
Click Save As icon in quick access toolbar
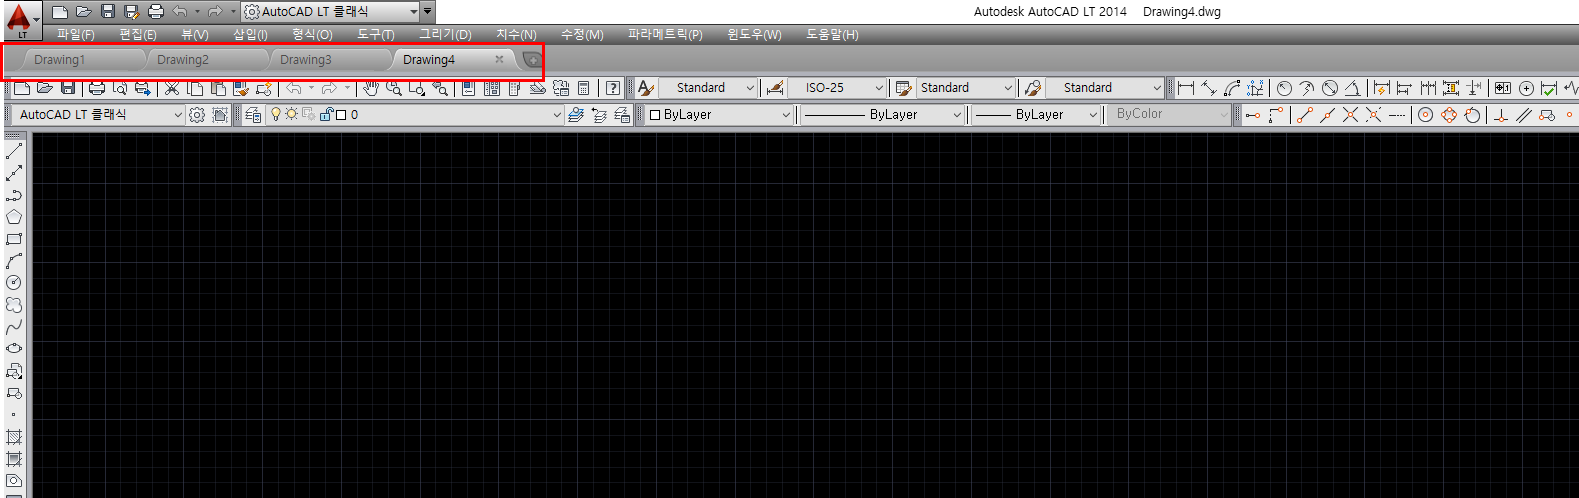coord(132,12)
